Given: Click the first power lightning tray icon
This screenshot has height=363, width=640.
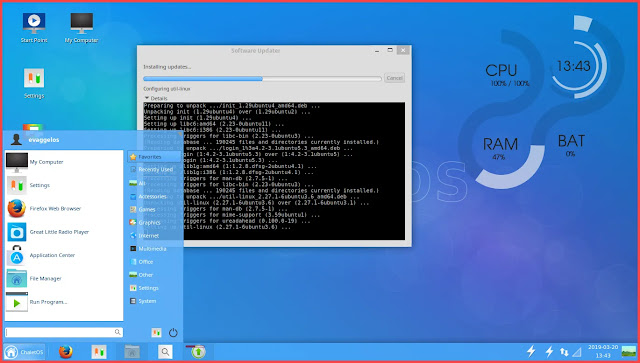Looking at the screenshot, I should [x=531, y=351].
